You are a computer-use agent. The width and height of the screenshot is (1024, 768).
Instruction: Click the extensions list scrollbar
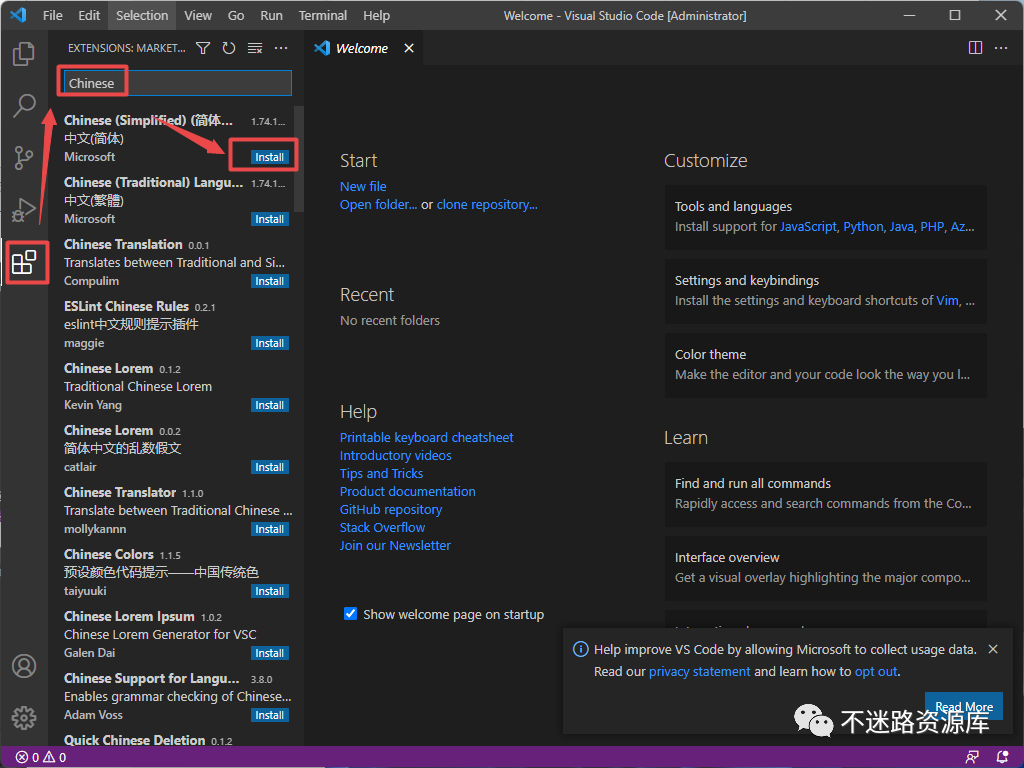pos(299,159)
